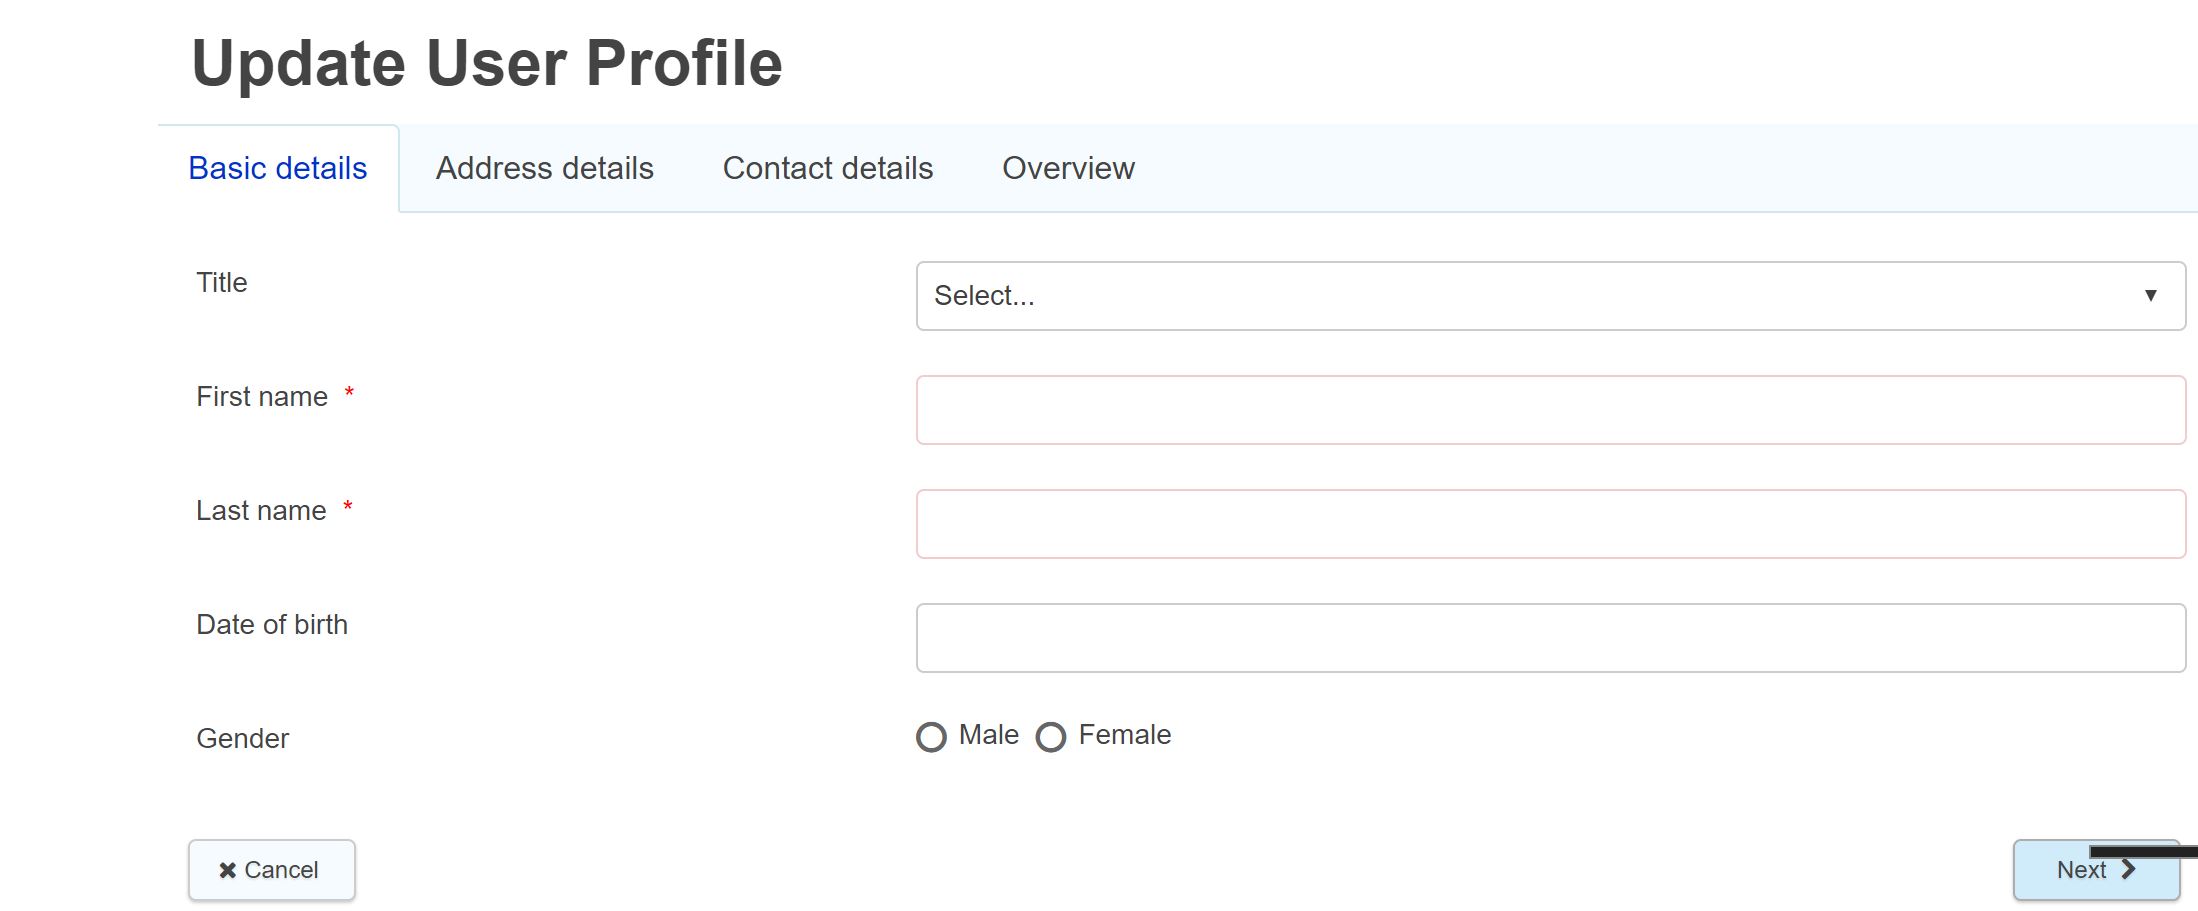Viewport: 2198px width, 911px height.
Task: Click the Update User Profile heading
Action: click(x=487, y=64)
